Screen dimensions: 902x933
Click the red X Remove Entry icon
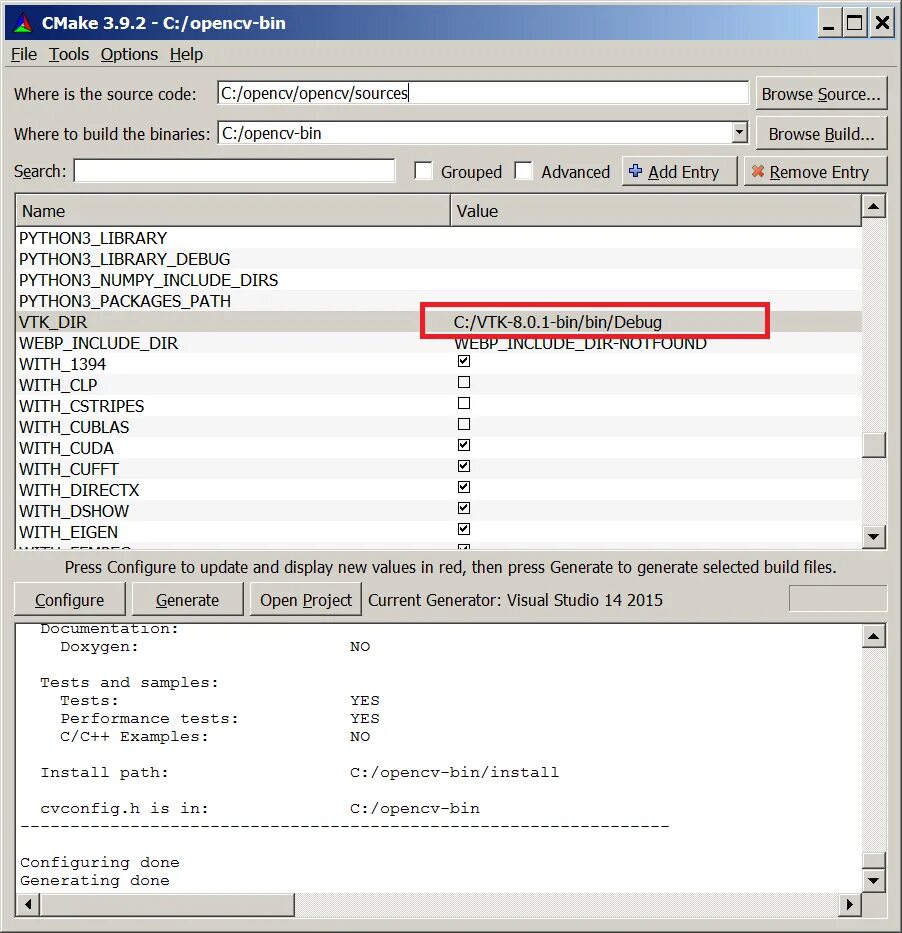coord(757,171)
